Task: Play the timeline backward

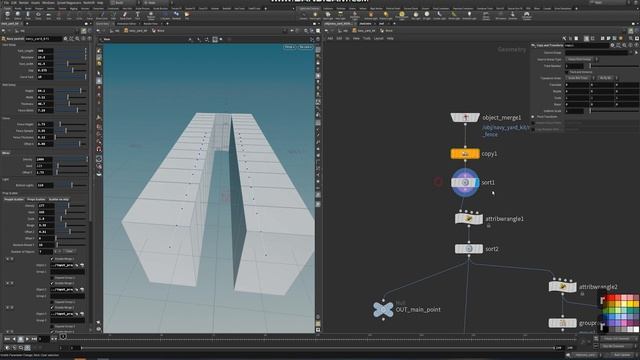Action: click(x=14, y=339)
